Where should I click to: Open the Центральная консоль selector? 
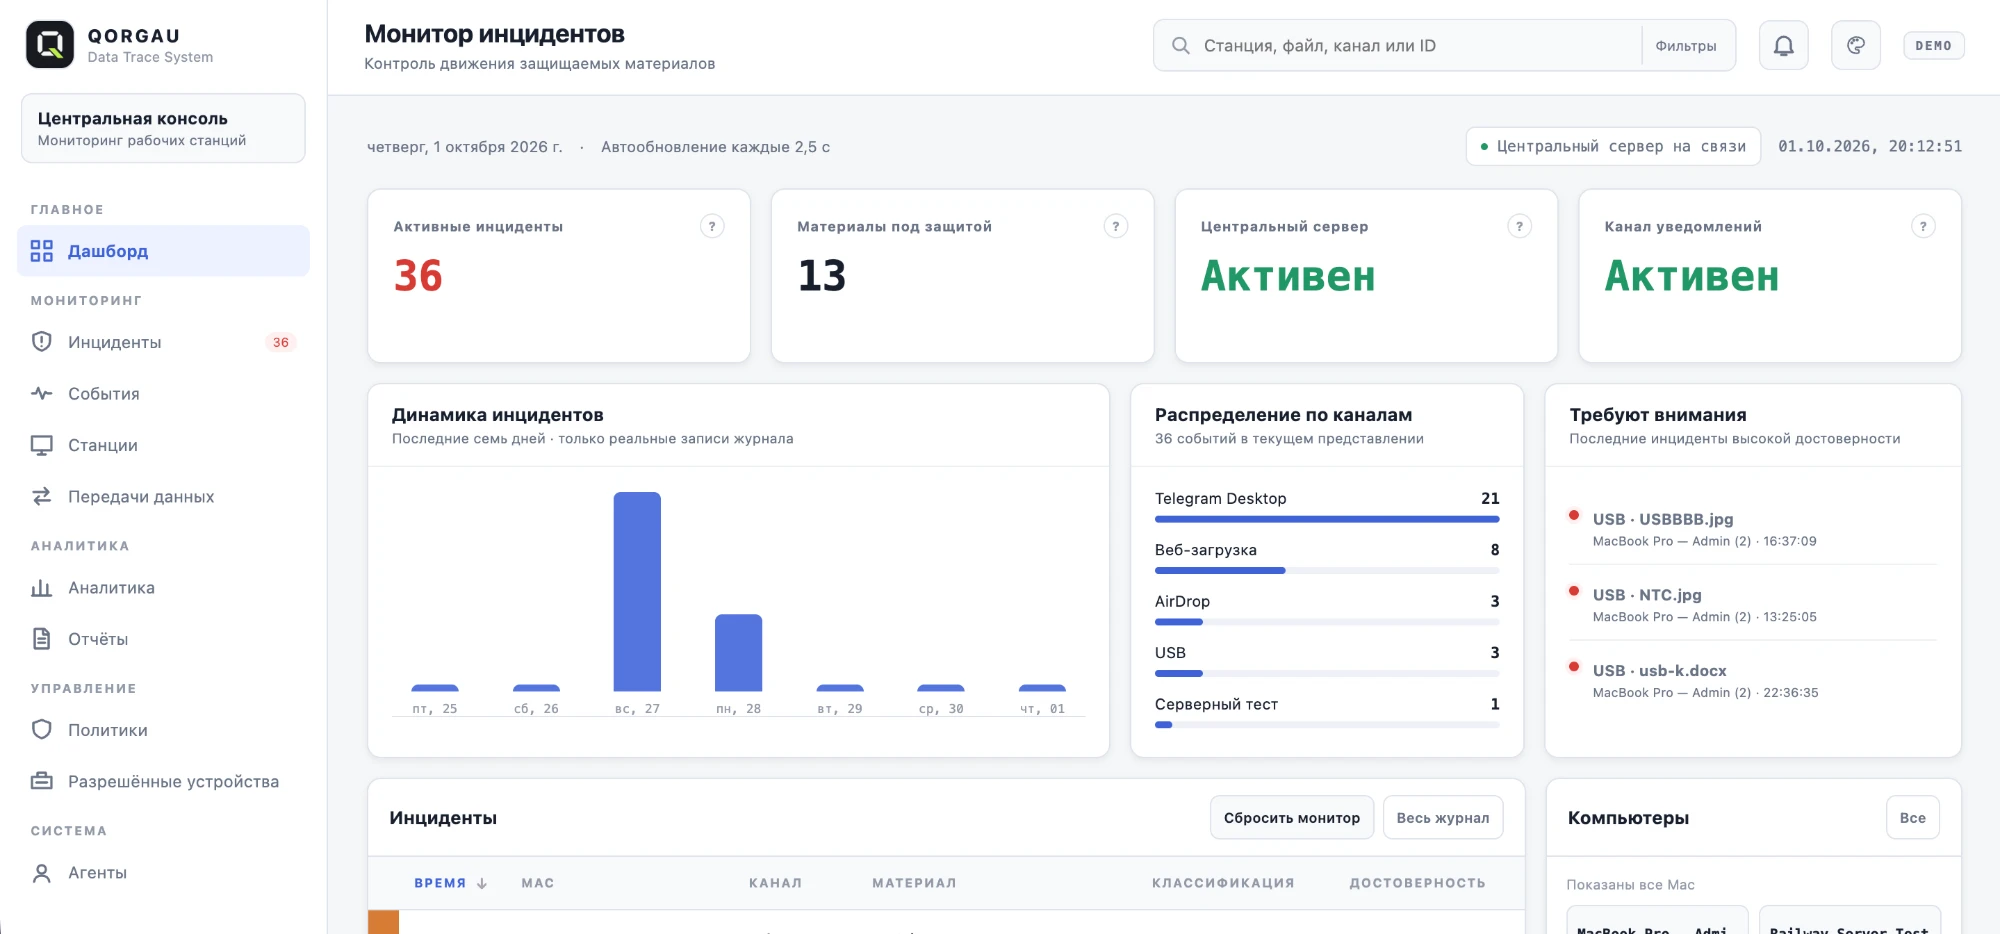pyautogui.click(x=163, y=128)
